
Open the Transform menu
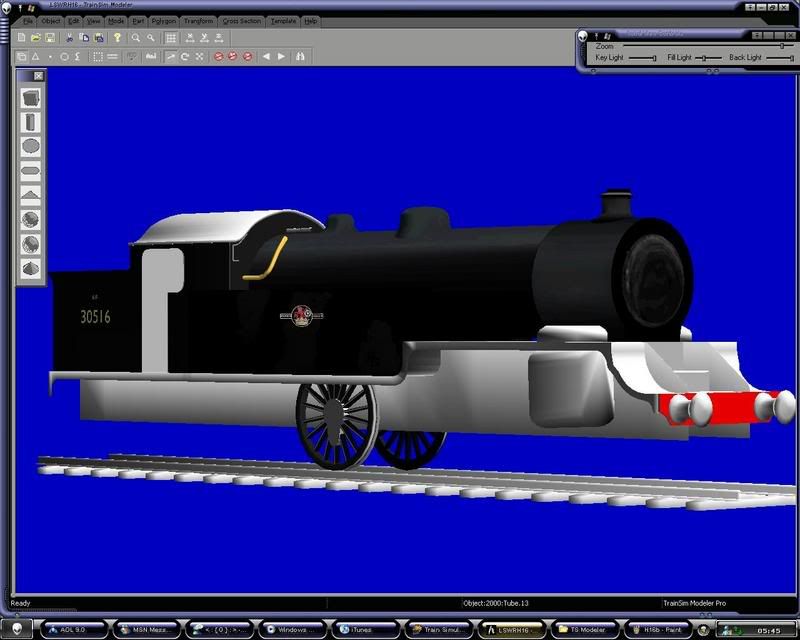point(199,20)
